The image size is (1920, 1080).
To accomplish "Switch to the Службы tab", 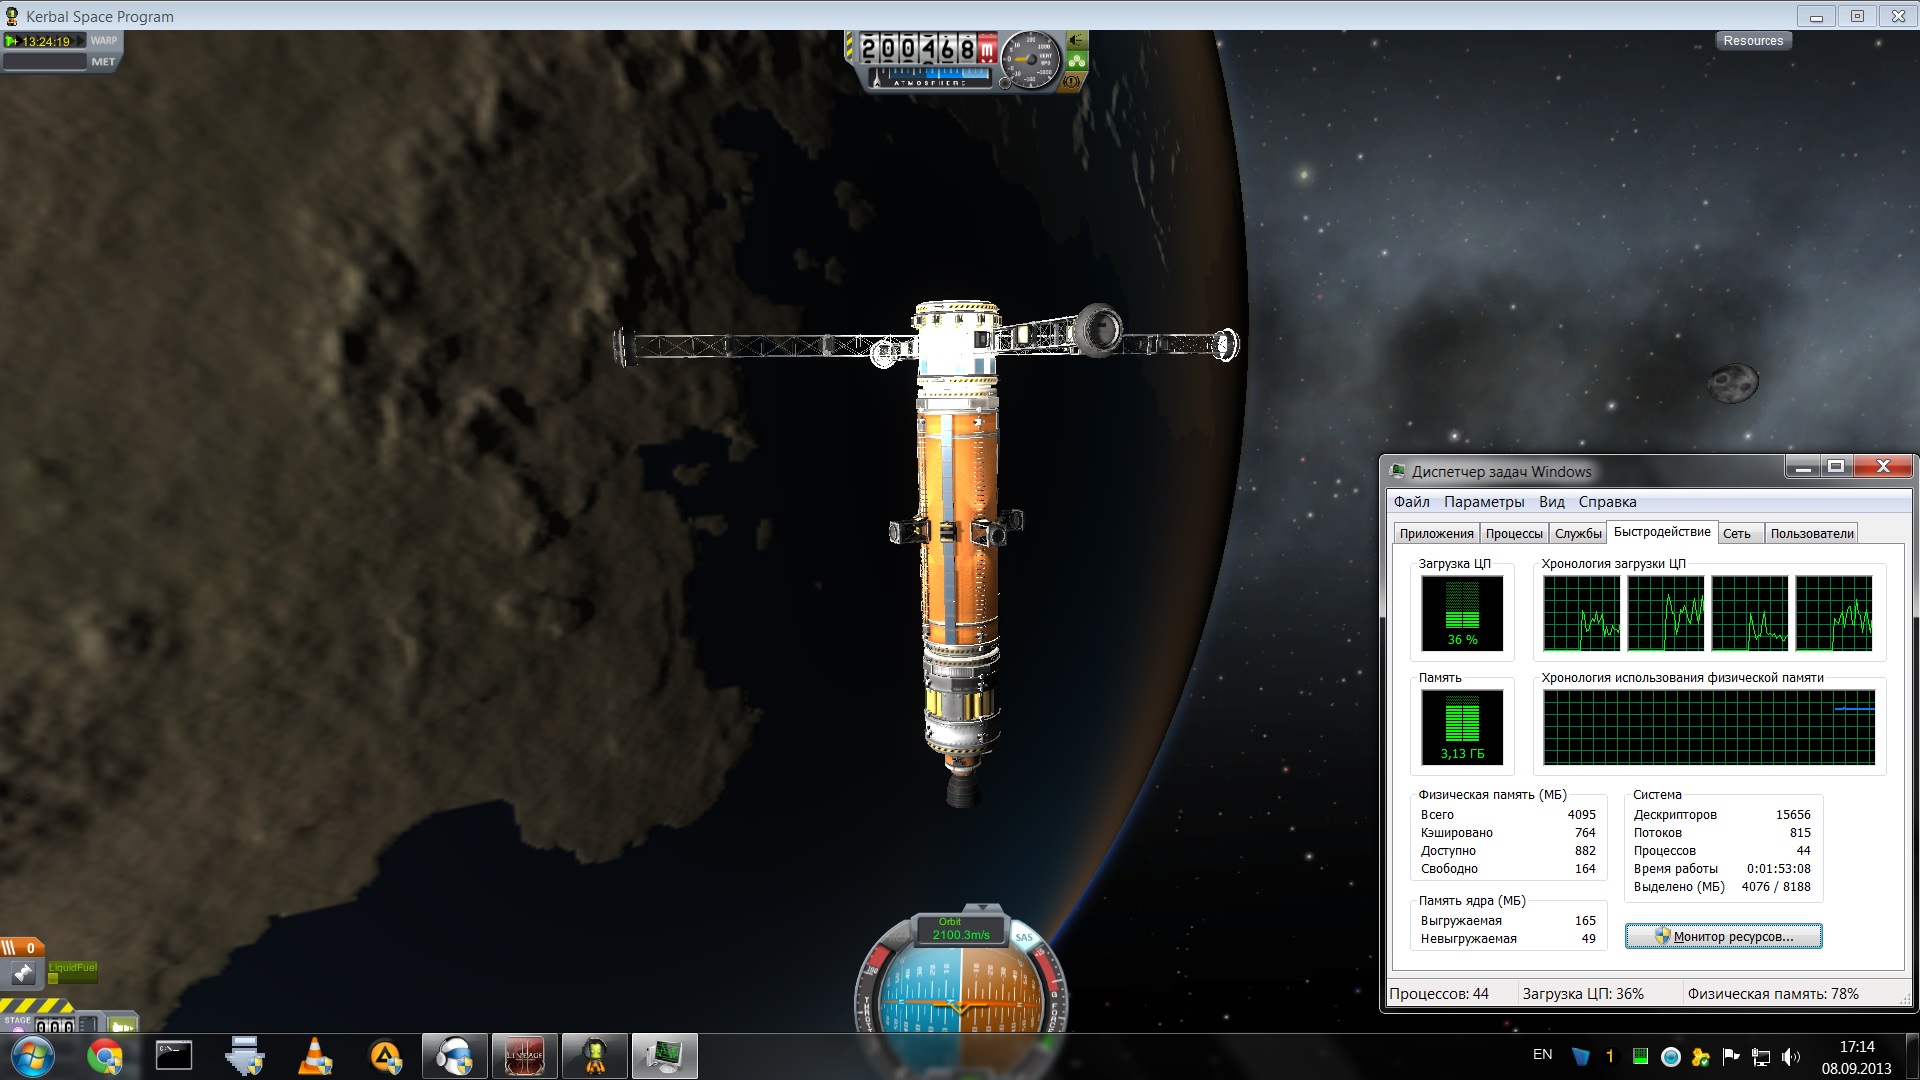I will click(x=1578, y=534).
